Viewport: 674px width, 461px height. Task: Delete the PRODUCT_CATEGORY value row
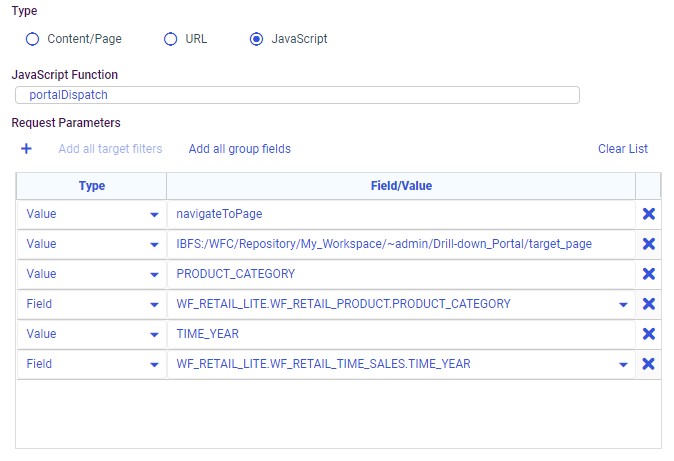click(x=649, y=274)
